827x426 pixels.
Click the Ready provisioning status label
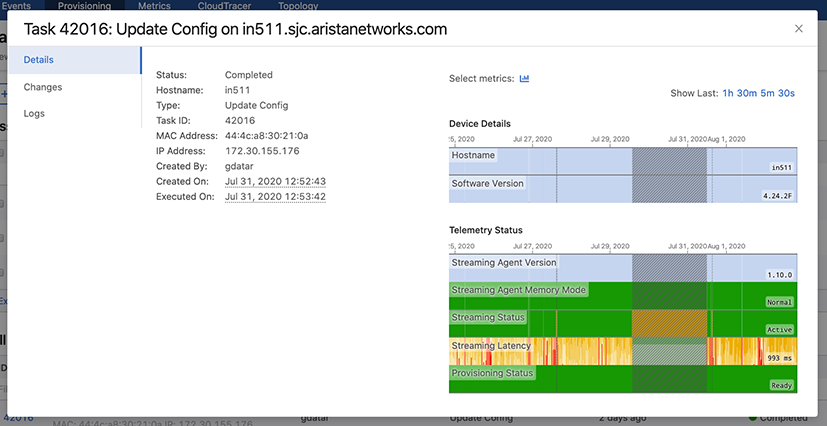782,385
